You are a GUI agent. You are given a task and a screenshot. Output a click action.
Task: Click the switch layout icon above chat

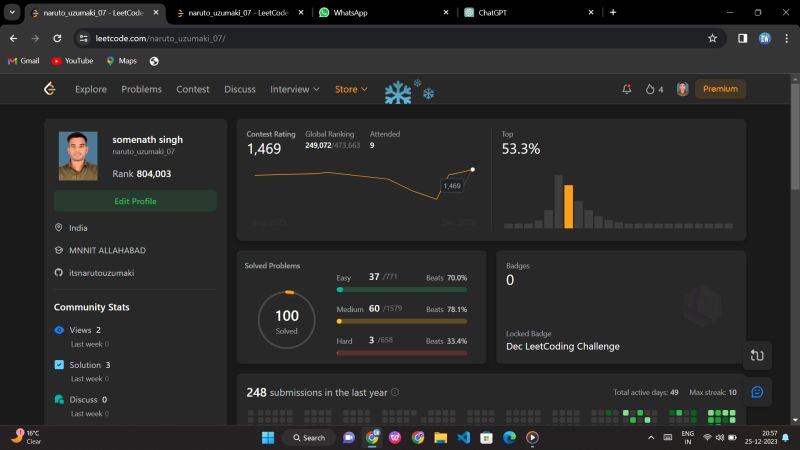point(757,355)
